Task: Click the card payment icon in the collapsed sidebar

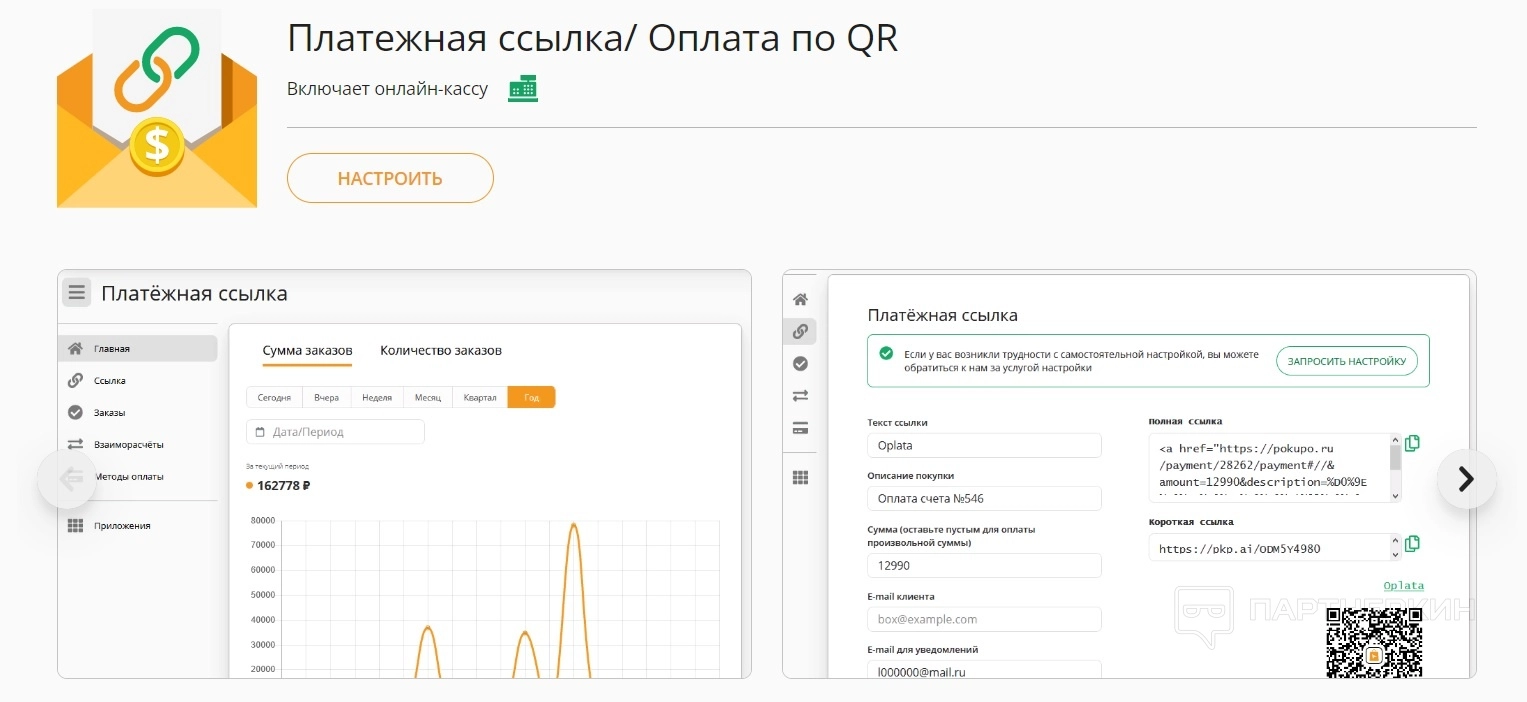Action: [x=800, y=429]
